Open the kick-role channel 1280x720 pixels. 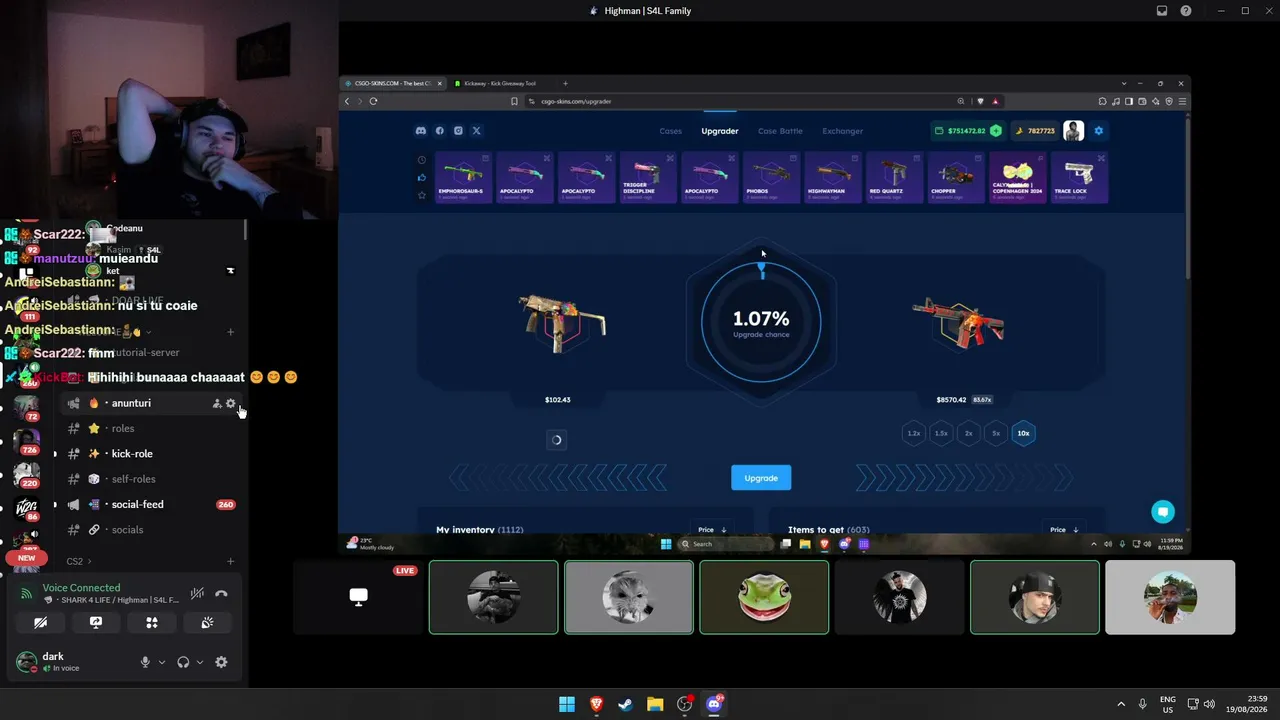(132, 454)
